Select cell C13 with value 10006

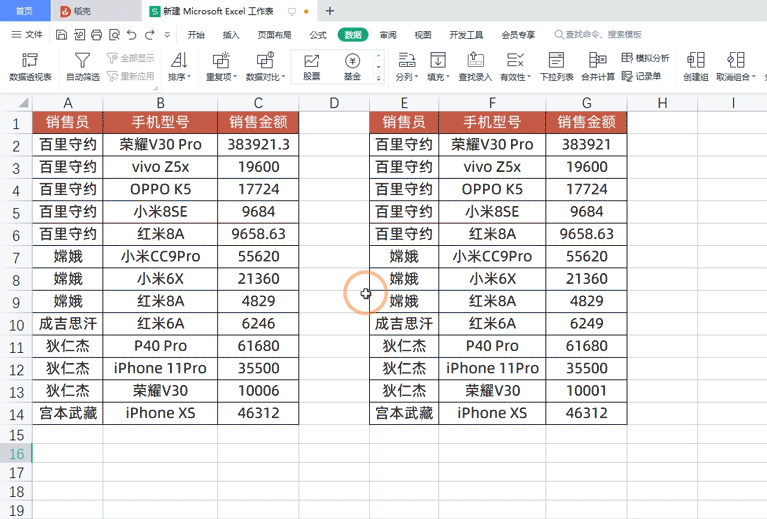258,390
